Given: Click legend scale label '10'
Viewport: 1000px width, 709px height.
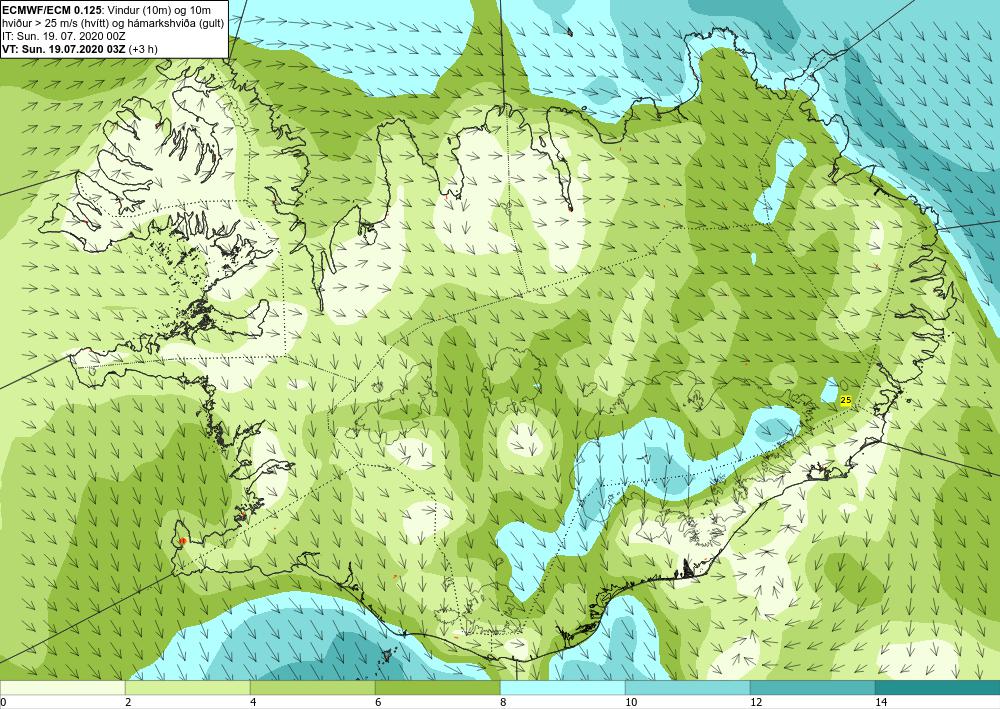Looking at the screenshot, I should tap(631, 702).
